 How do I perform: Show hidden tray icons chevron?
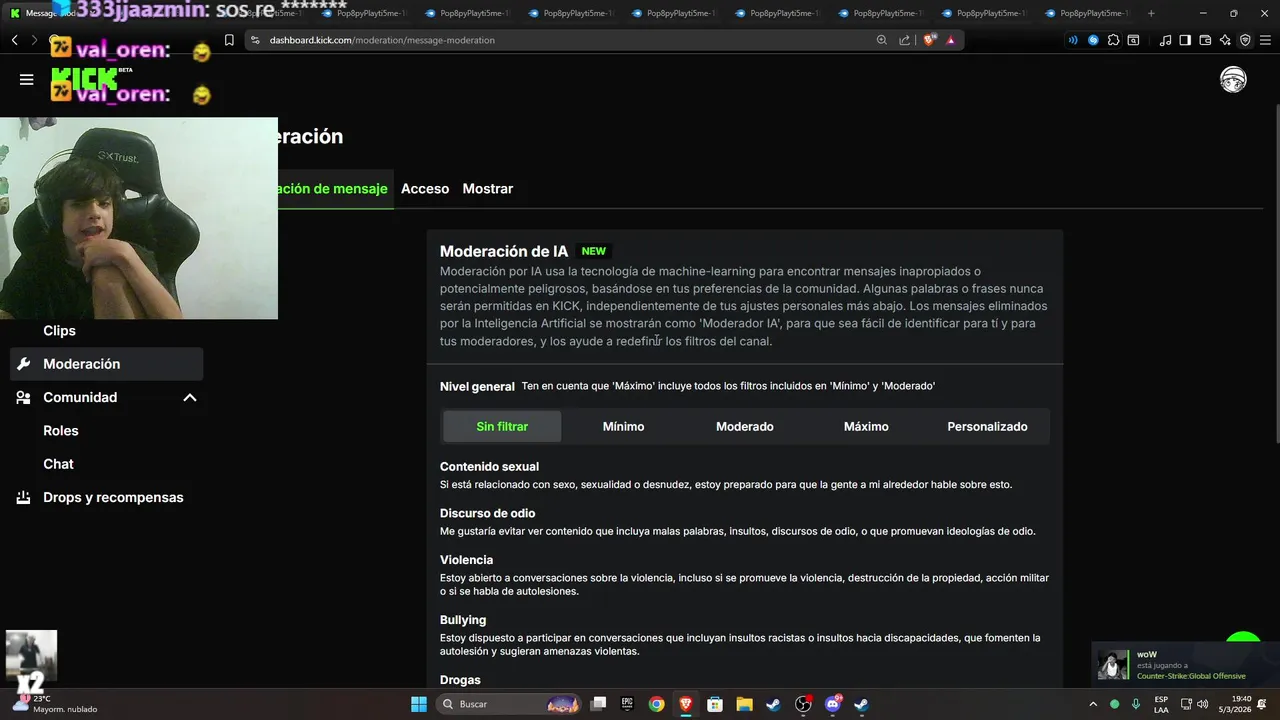(x=1093, y=704)
